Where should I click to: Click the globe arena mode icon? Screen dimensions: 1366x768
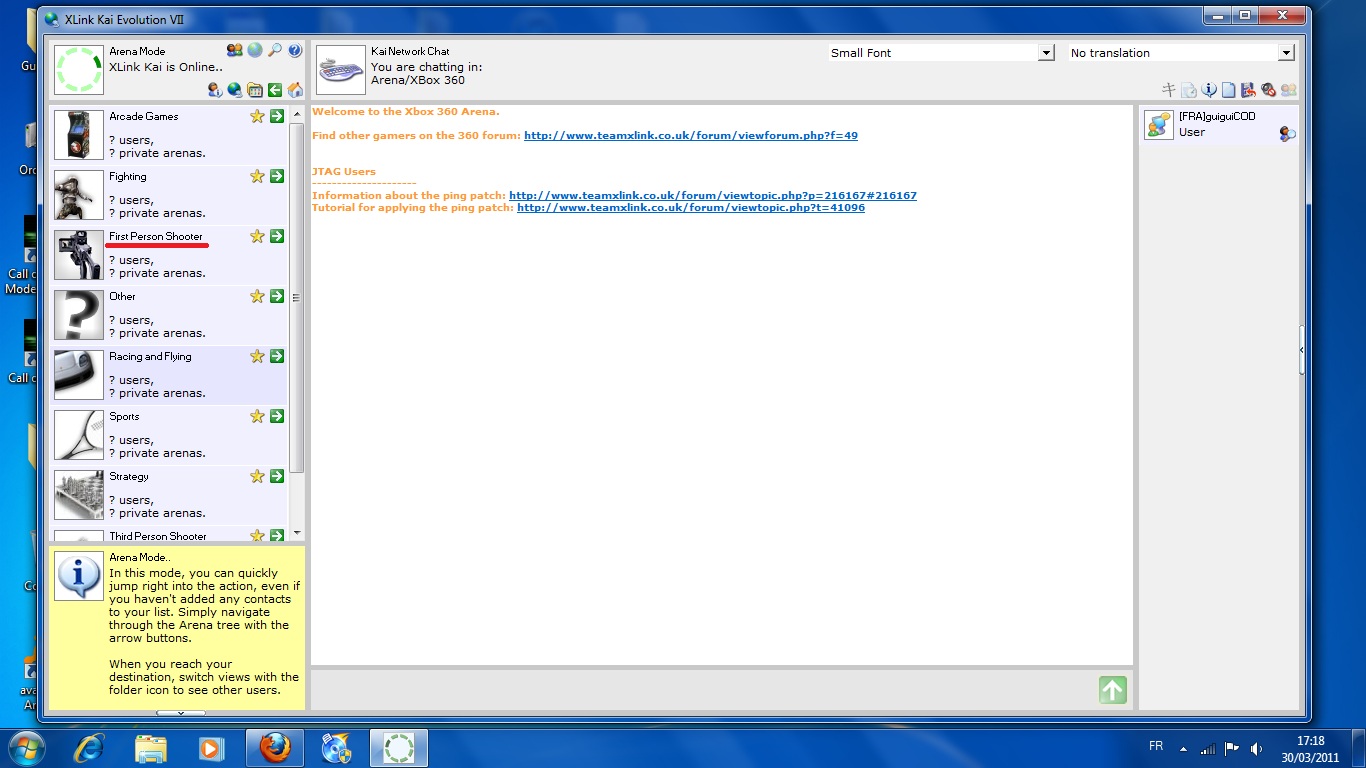[255, 50]
